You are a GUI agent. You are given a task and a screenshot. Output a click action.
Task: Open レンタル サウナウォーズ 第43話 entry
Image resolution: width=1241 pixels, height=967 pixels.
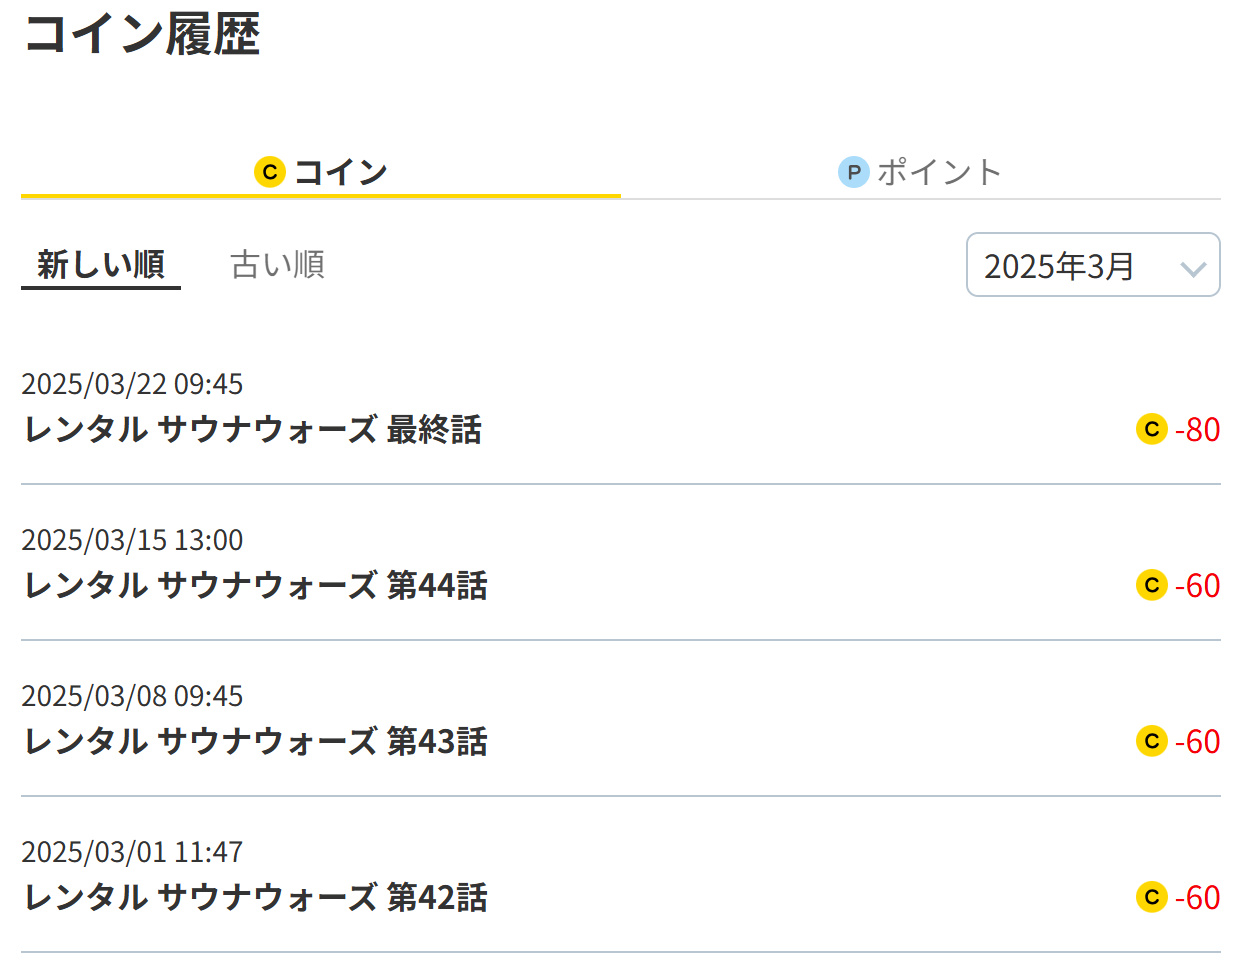point(256,742)
